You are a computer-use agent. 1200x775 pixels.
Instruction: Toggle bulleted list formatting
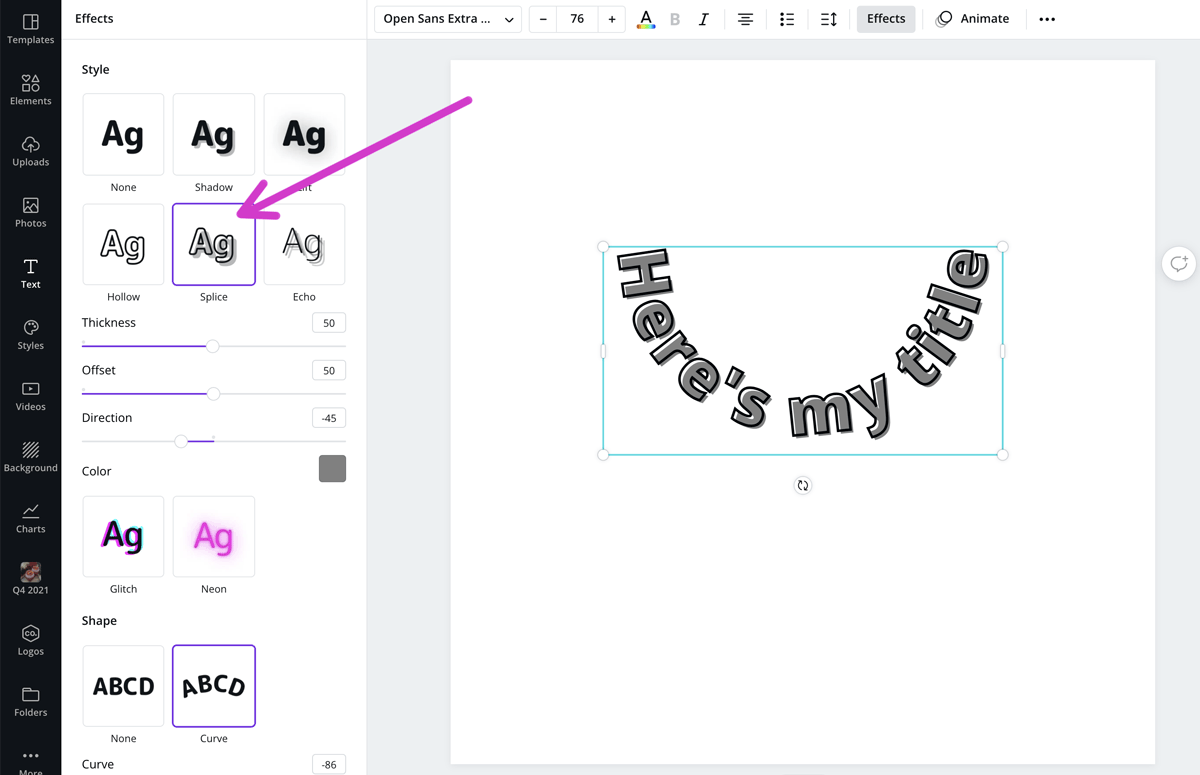click(787, 19)
